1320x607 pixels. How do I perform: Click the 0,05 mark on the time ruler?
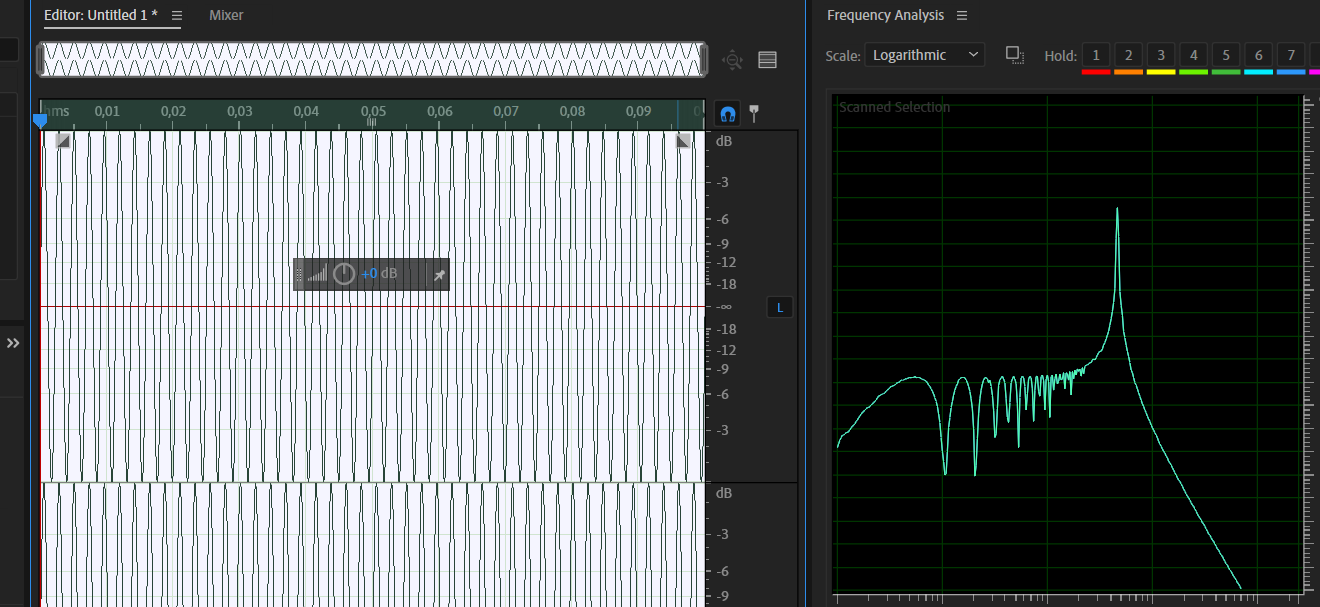(x=373, y=112)
